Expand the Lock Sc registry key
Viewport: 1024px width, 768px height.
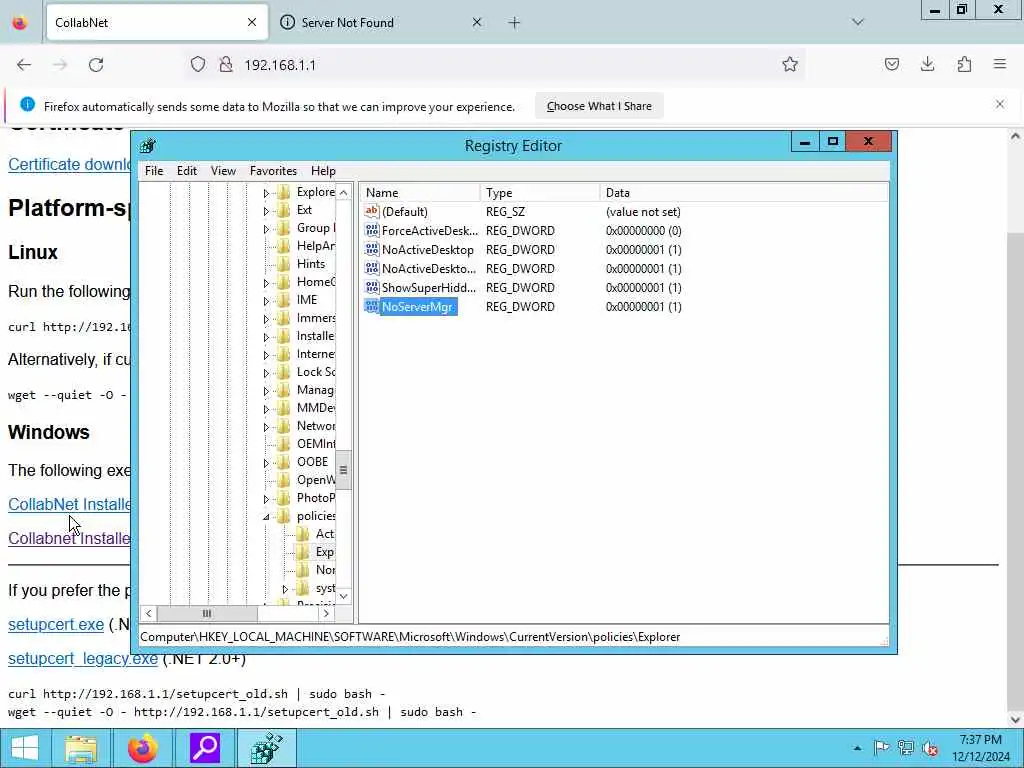tap(266, 373)
